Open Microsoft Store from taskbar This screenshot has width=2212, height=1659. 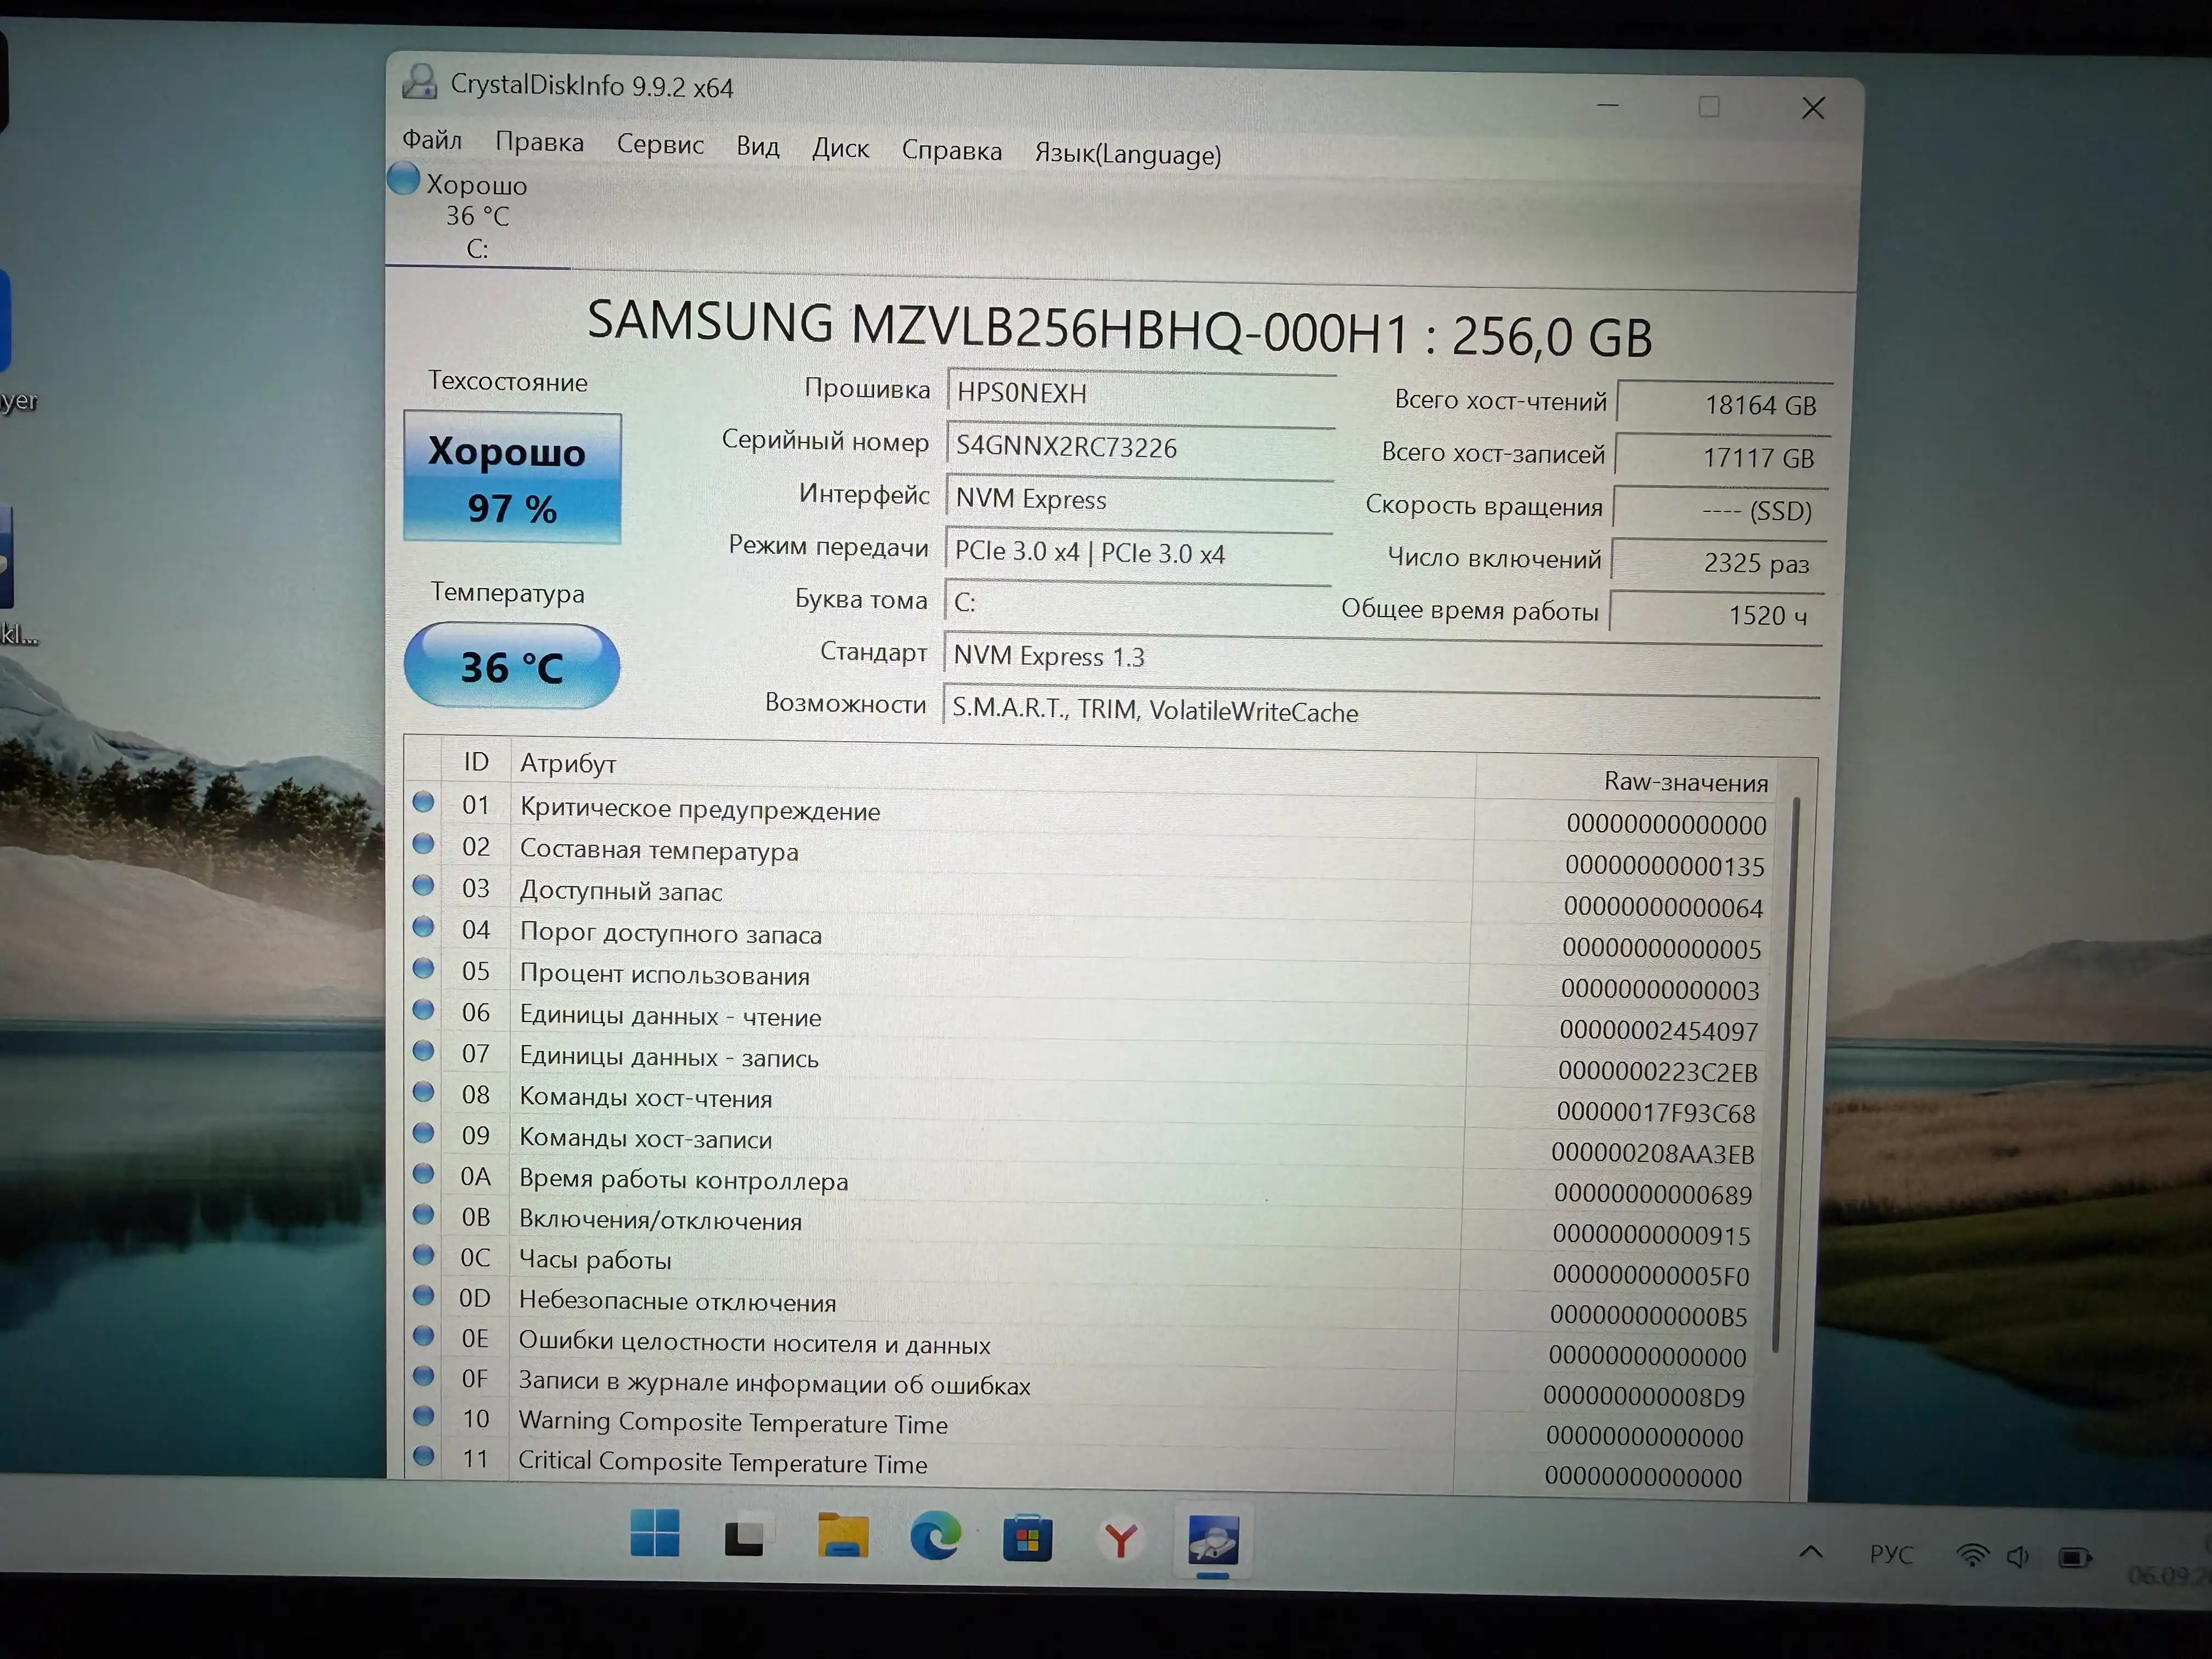[x=1027, y=1538]
